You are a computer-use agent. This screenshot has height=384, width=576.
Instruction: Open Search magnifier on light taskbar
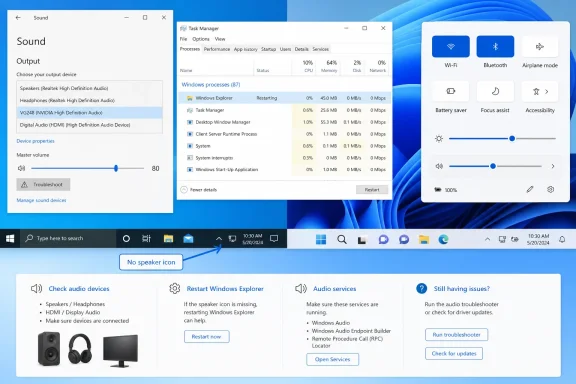pyautogui.click(x=342, y=240)
